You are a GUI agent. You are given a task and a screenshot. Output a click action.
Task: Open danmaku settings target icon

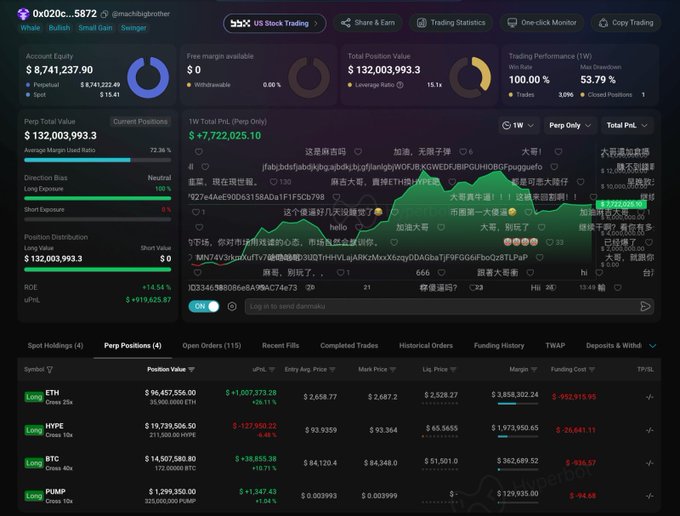click(232, 307)
